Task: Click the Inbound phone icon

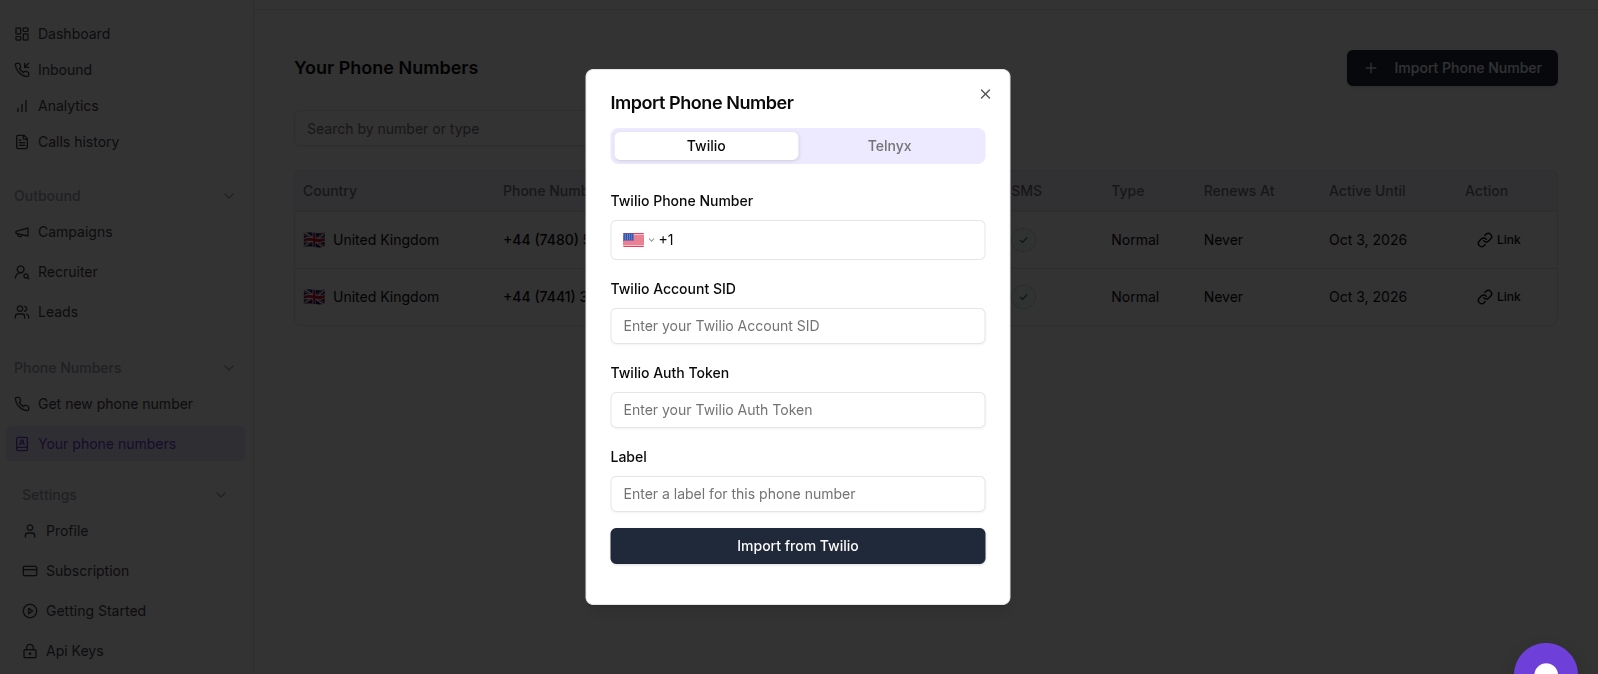Action: 22,70
